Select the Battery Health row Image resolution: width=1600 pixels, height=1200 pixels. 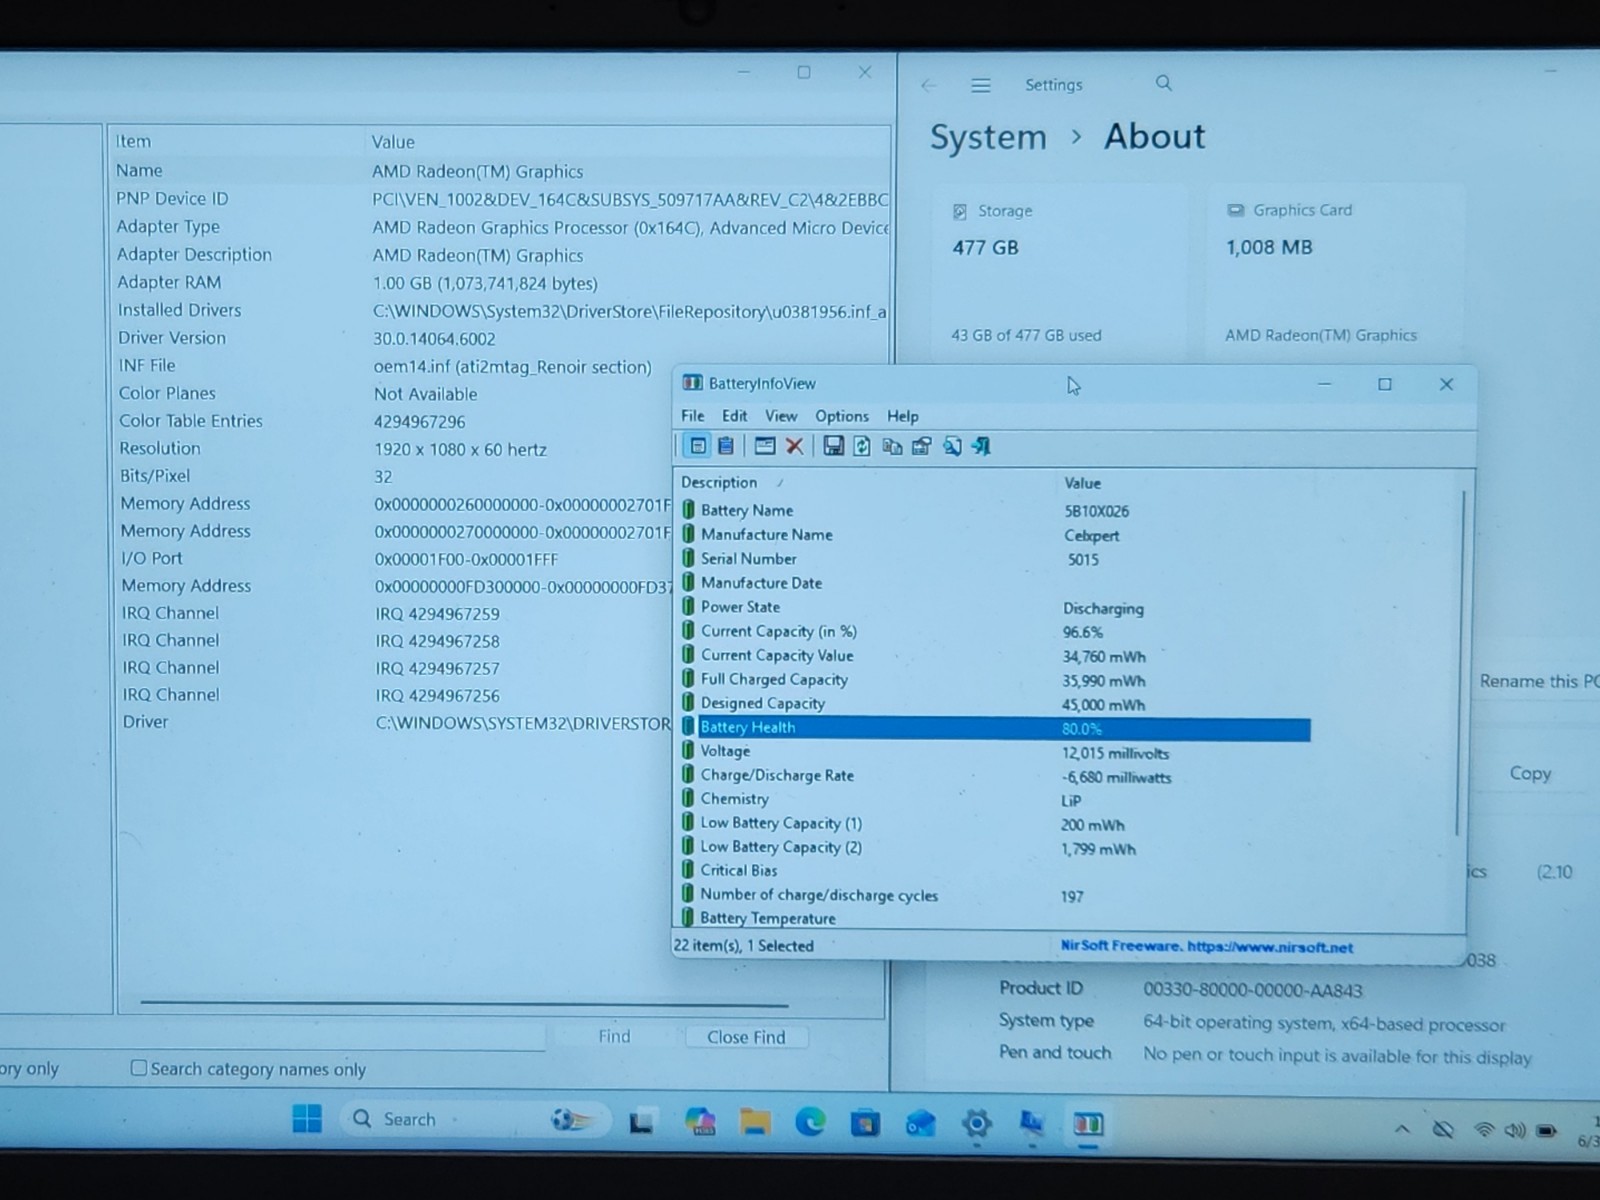coord(995,728)
